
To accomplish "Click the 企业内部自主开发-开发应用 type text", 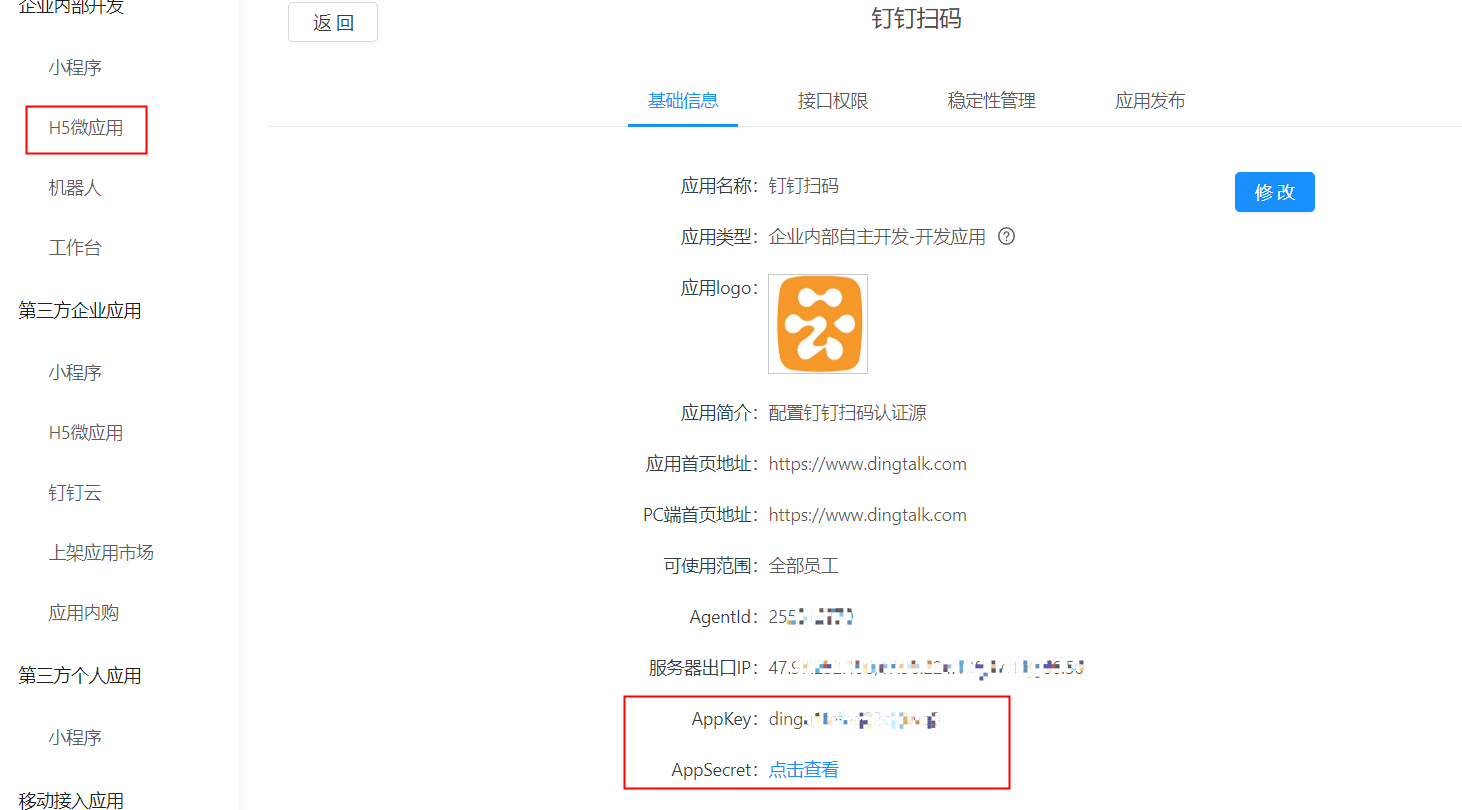I will [877, 237].
